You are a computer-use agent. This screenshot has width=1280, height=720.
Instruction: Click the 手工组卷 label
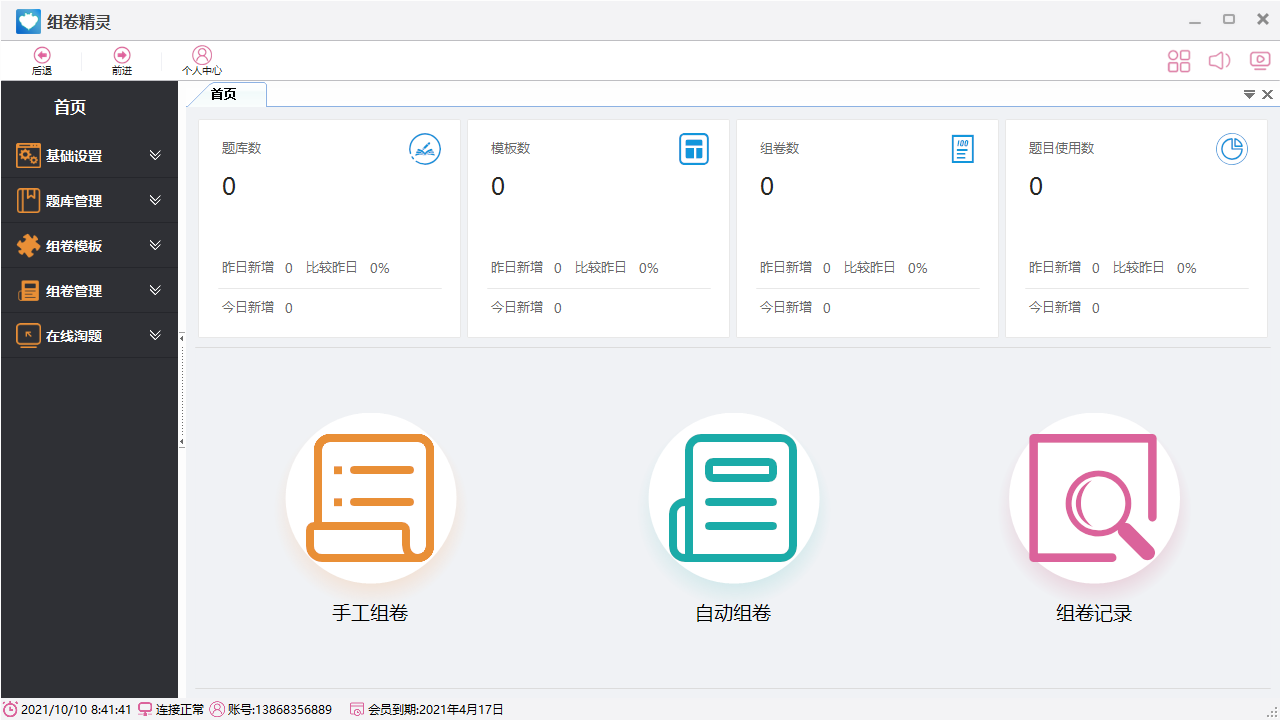(x=370, y=614)
